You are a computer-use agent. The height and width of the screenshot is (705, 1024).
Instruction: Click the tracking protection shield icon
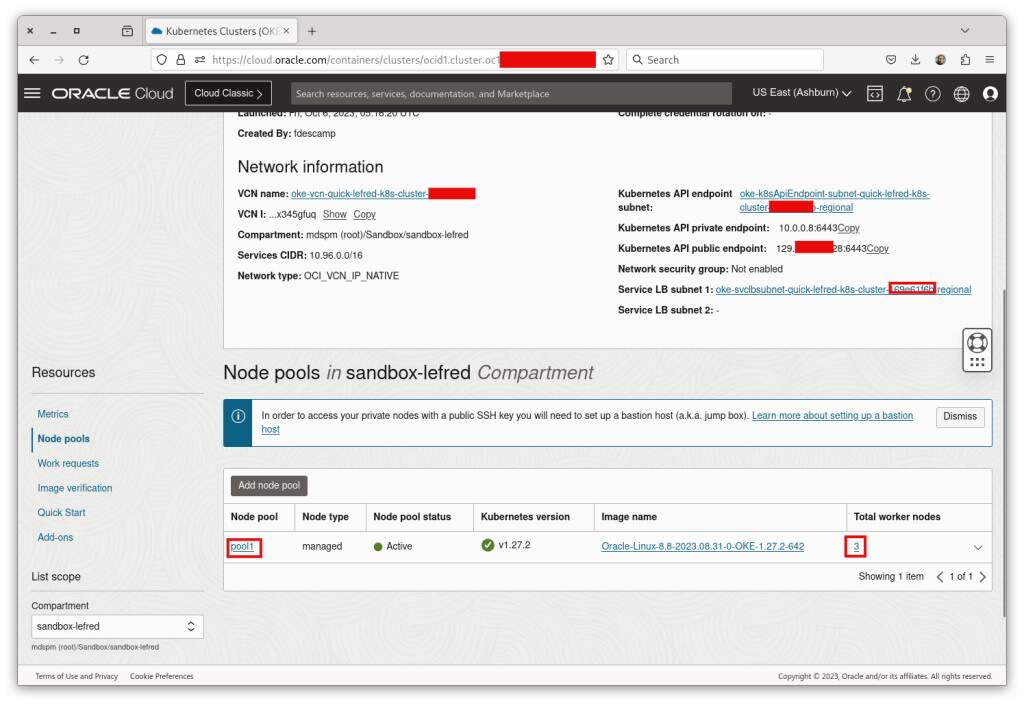[x=162, y=60]
